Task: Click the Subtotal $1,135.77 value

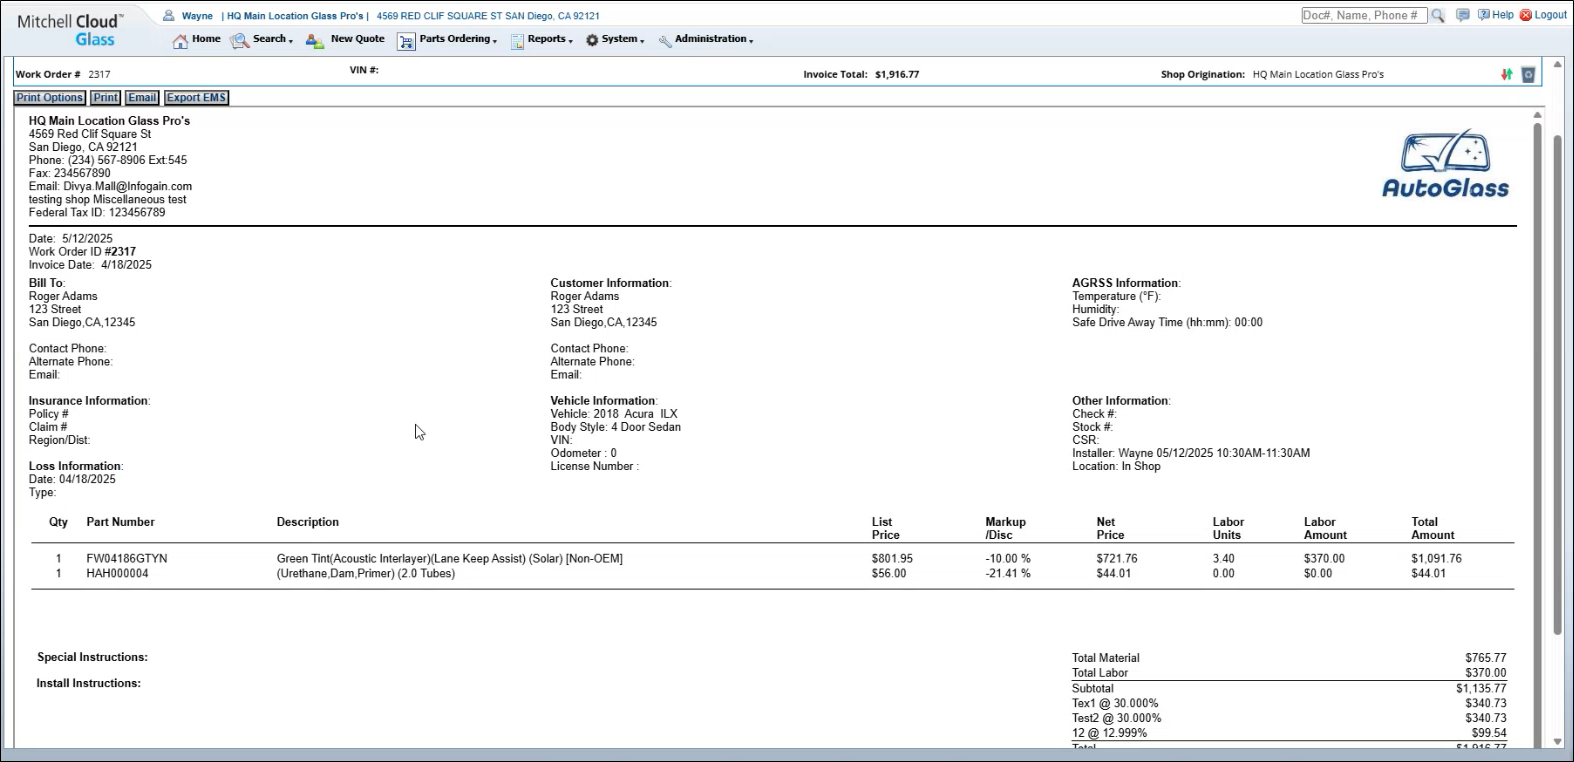Action: click(1481, 689)
